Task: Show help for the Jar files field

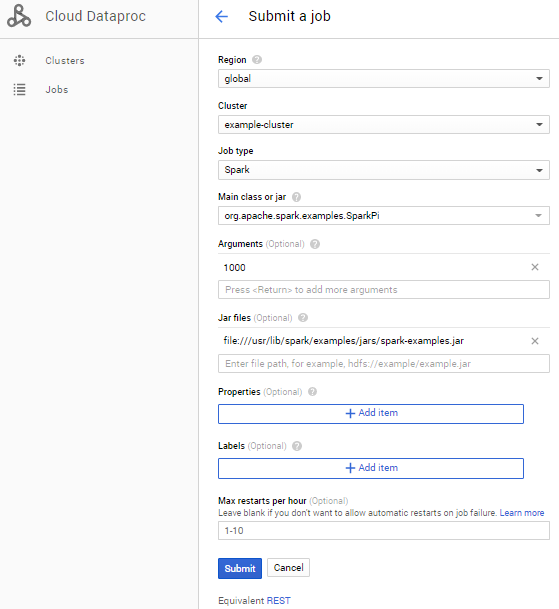Action: click(x=303, y=318)
